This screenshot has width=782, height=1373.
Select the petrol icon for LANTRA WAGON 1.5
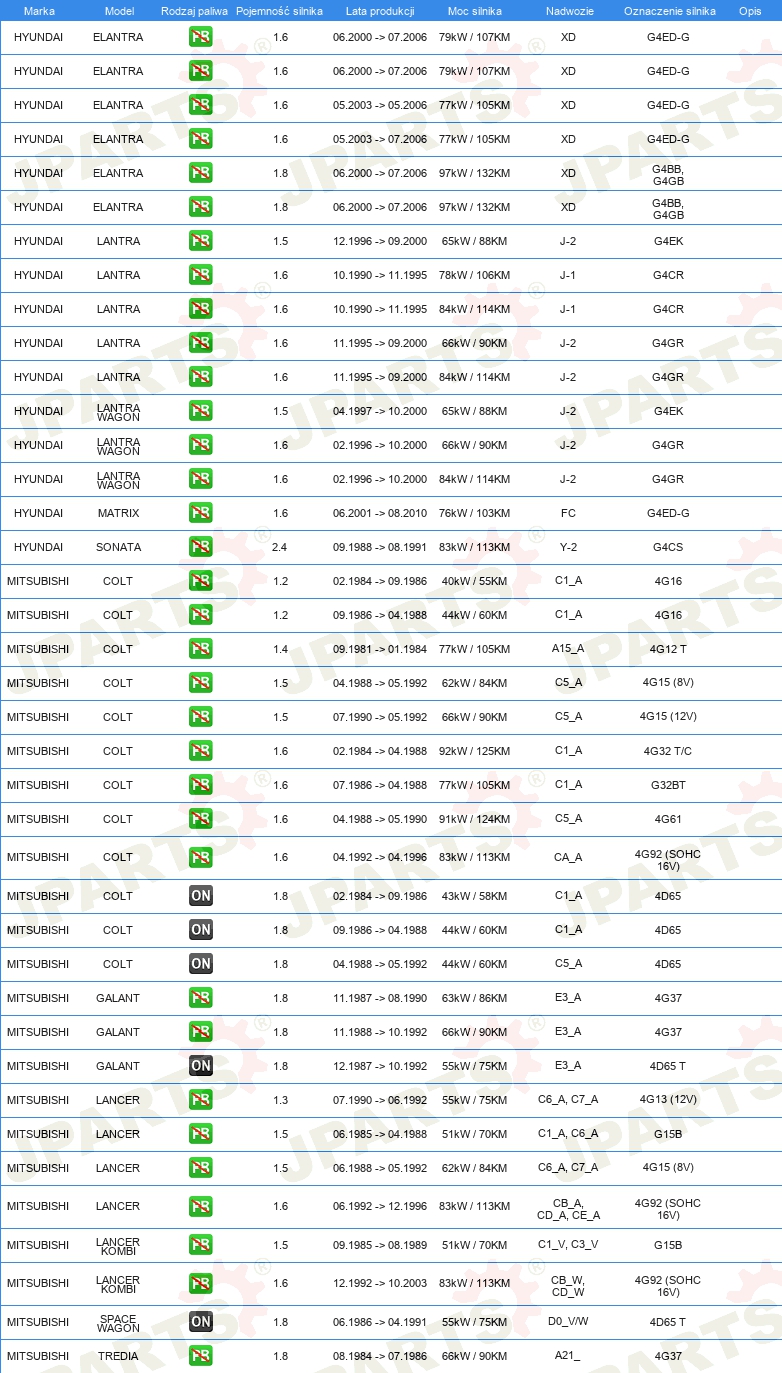point(201,411)
